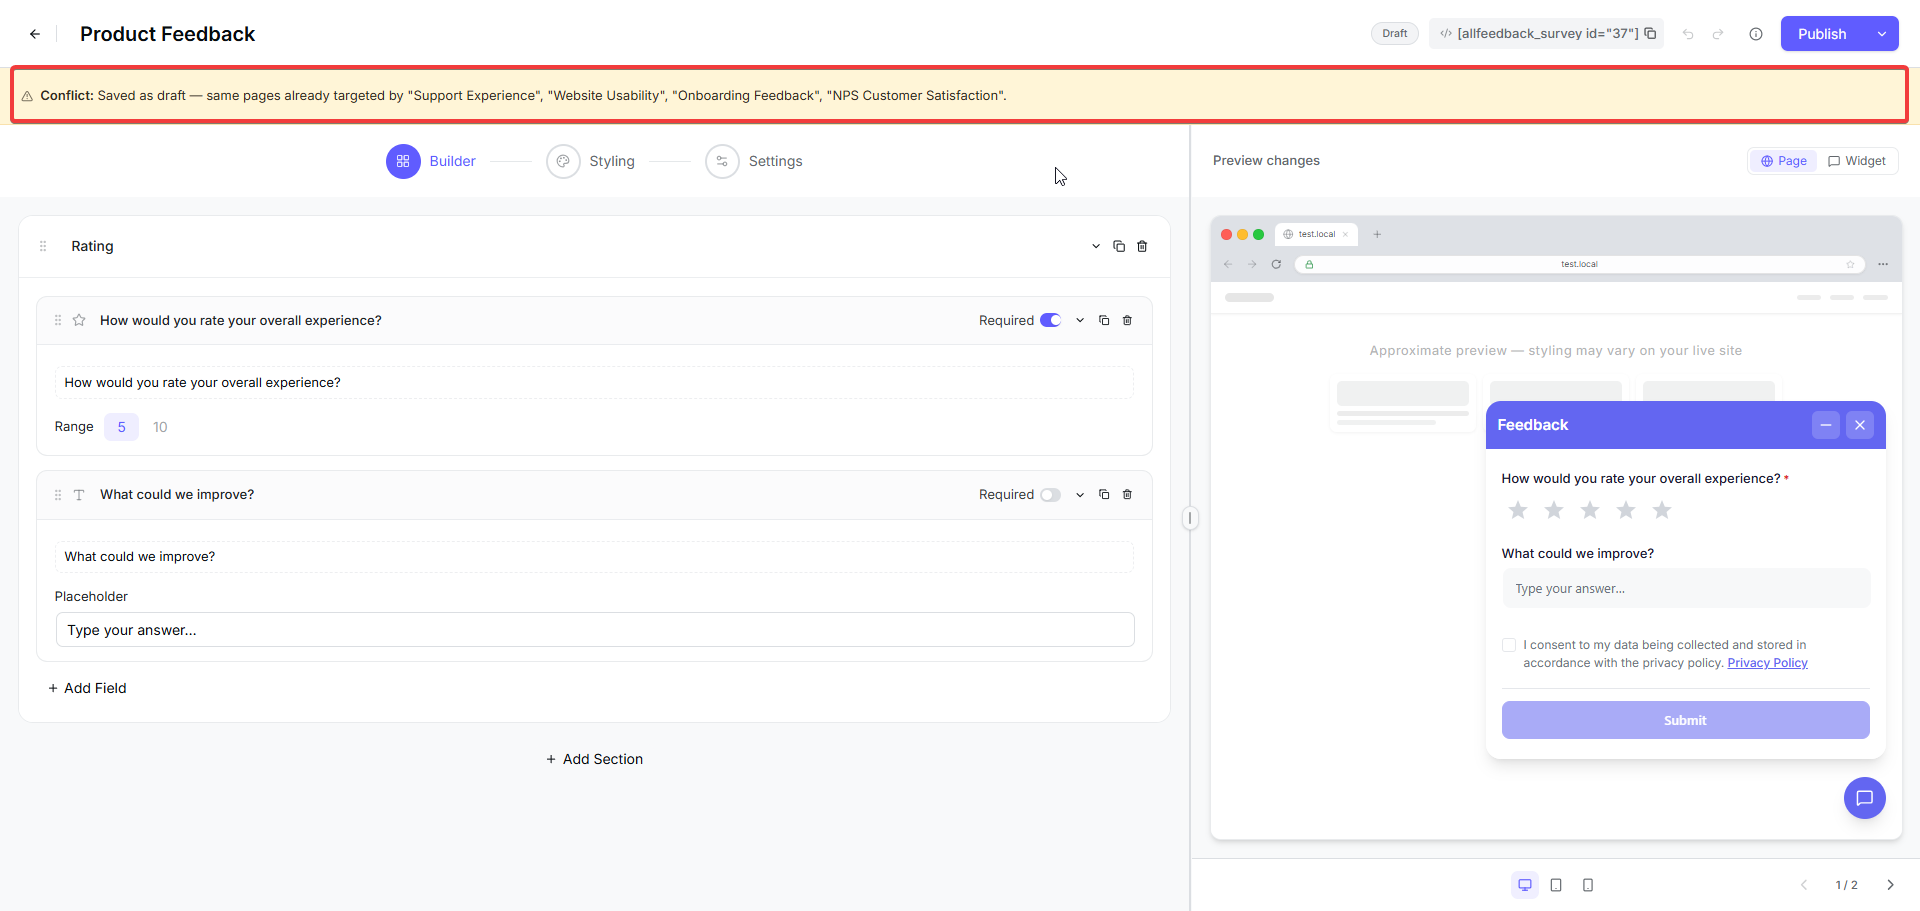1920x911 pixels.
Task: Click the floating chat bubble launcher
Action: [1865, 798]
